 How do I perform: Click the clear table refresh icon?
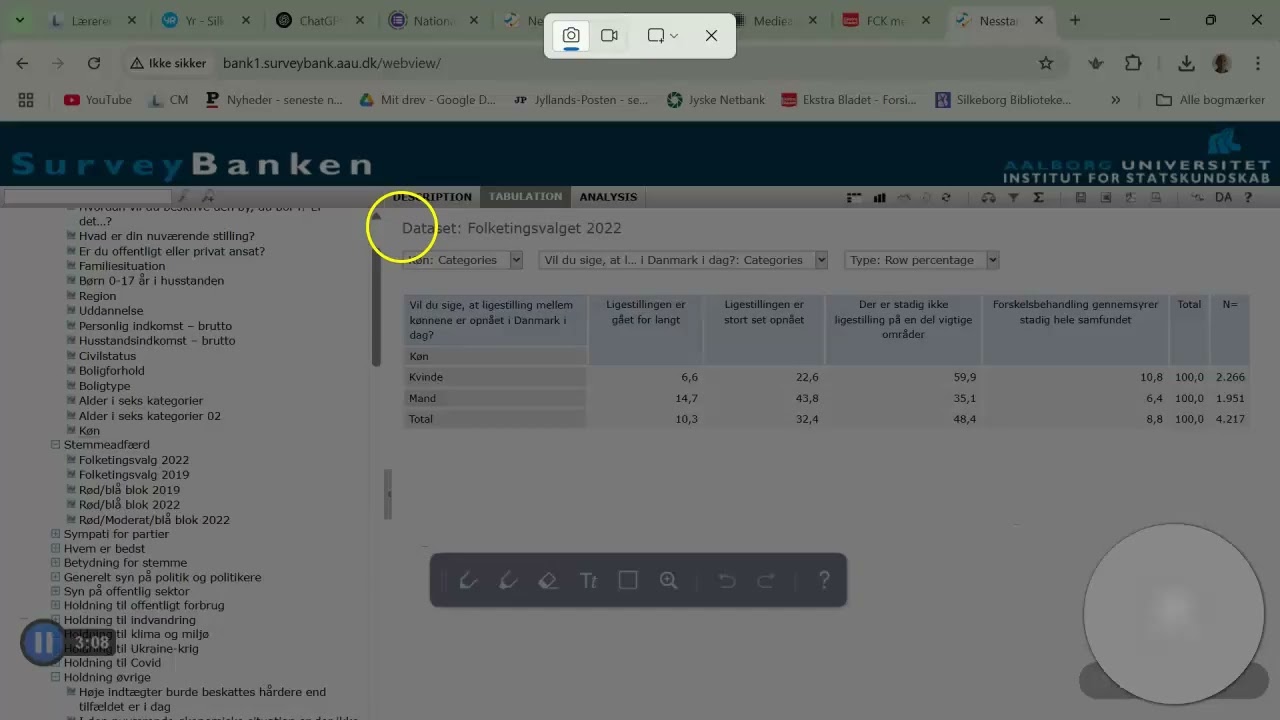pyautogui.click(x=946, y=198)
